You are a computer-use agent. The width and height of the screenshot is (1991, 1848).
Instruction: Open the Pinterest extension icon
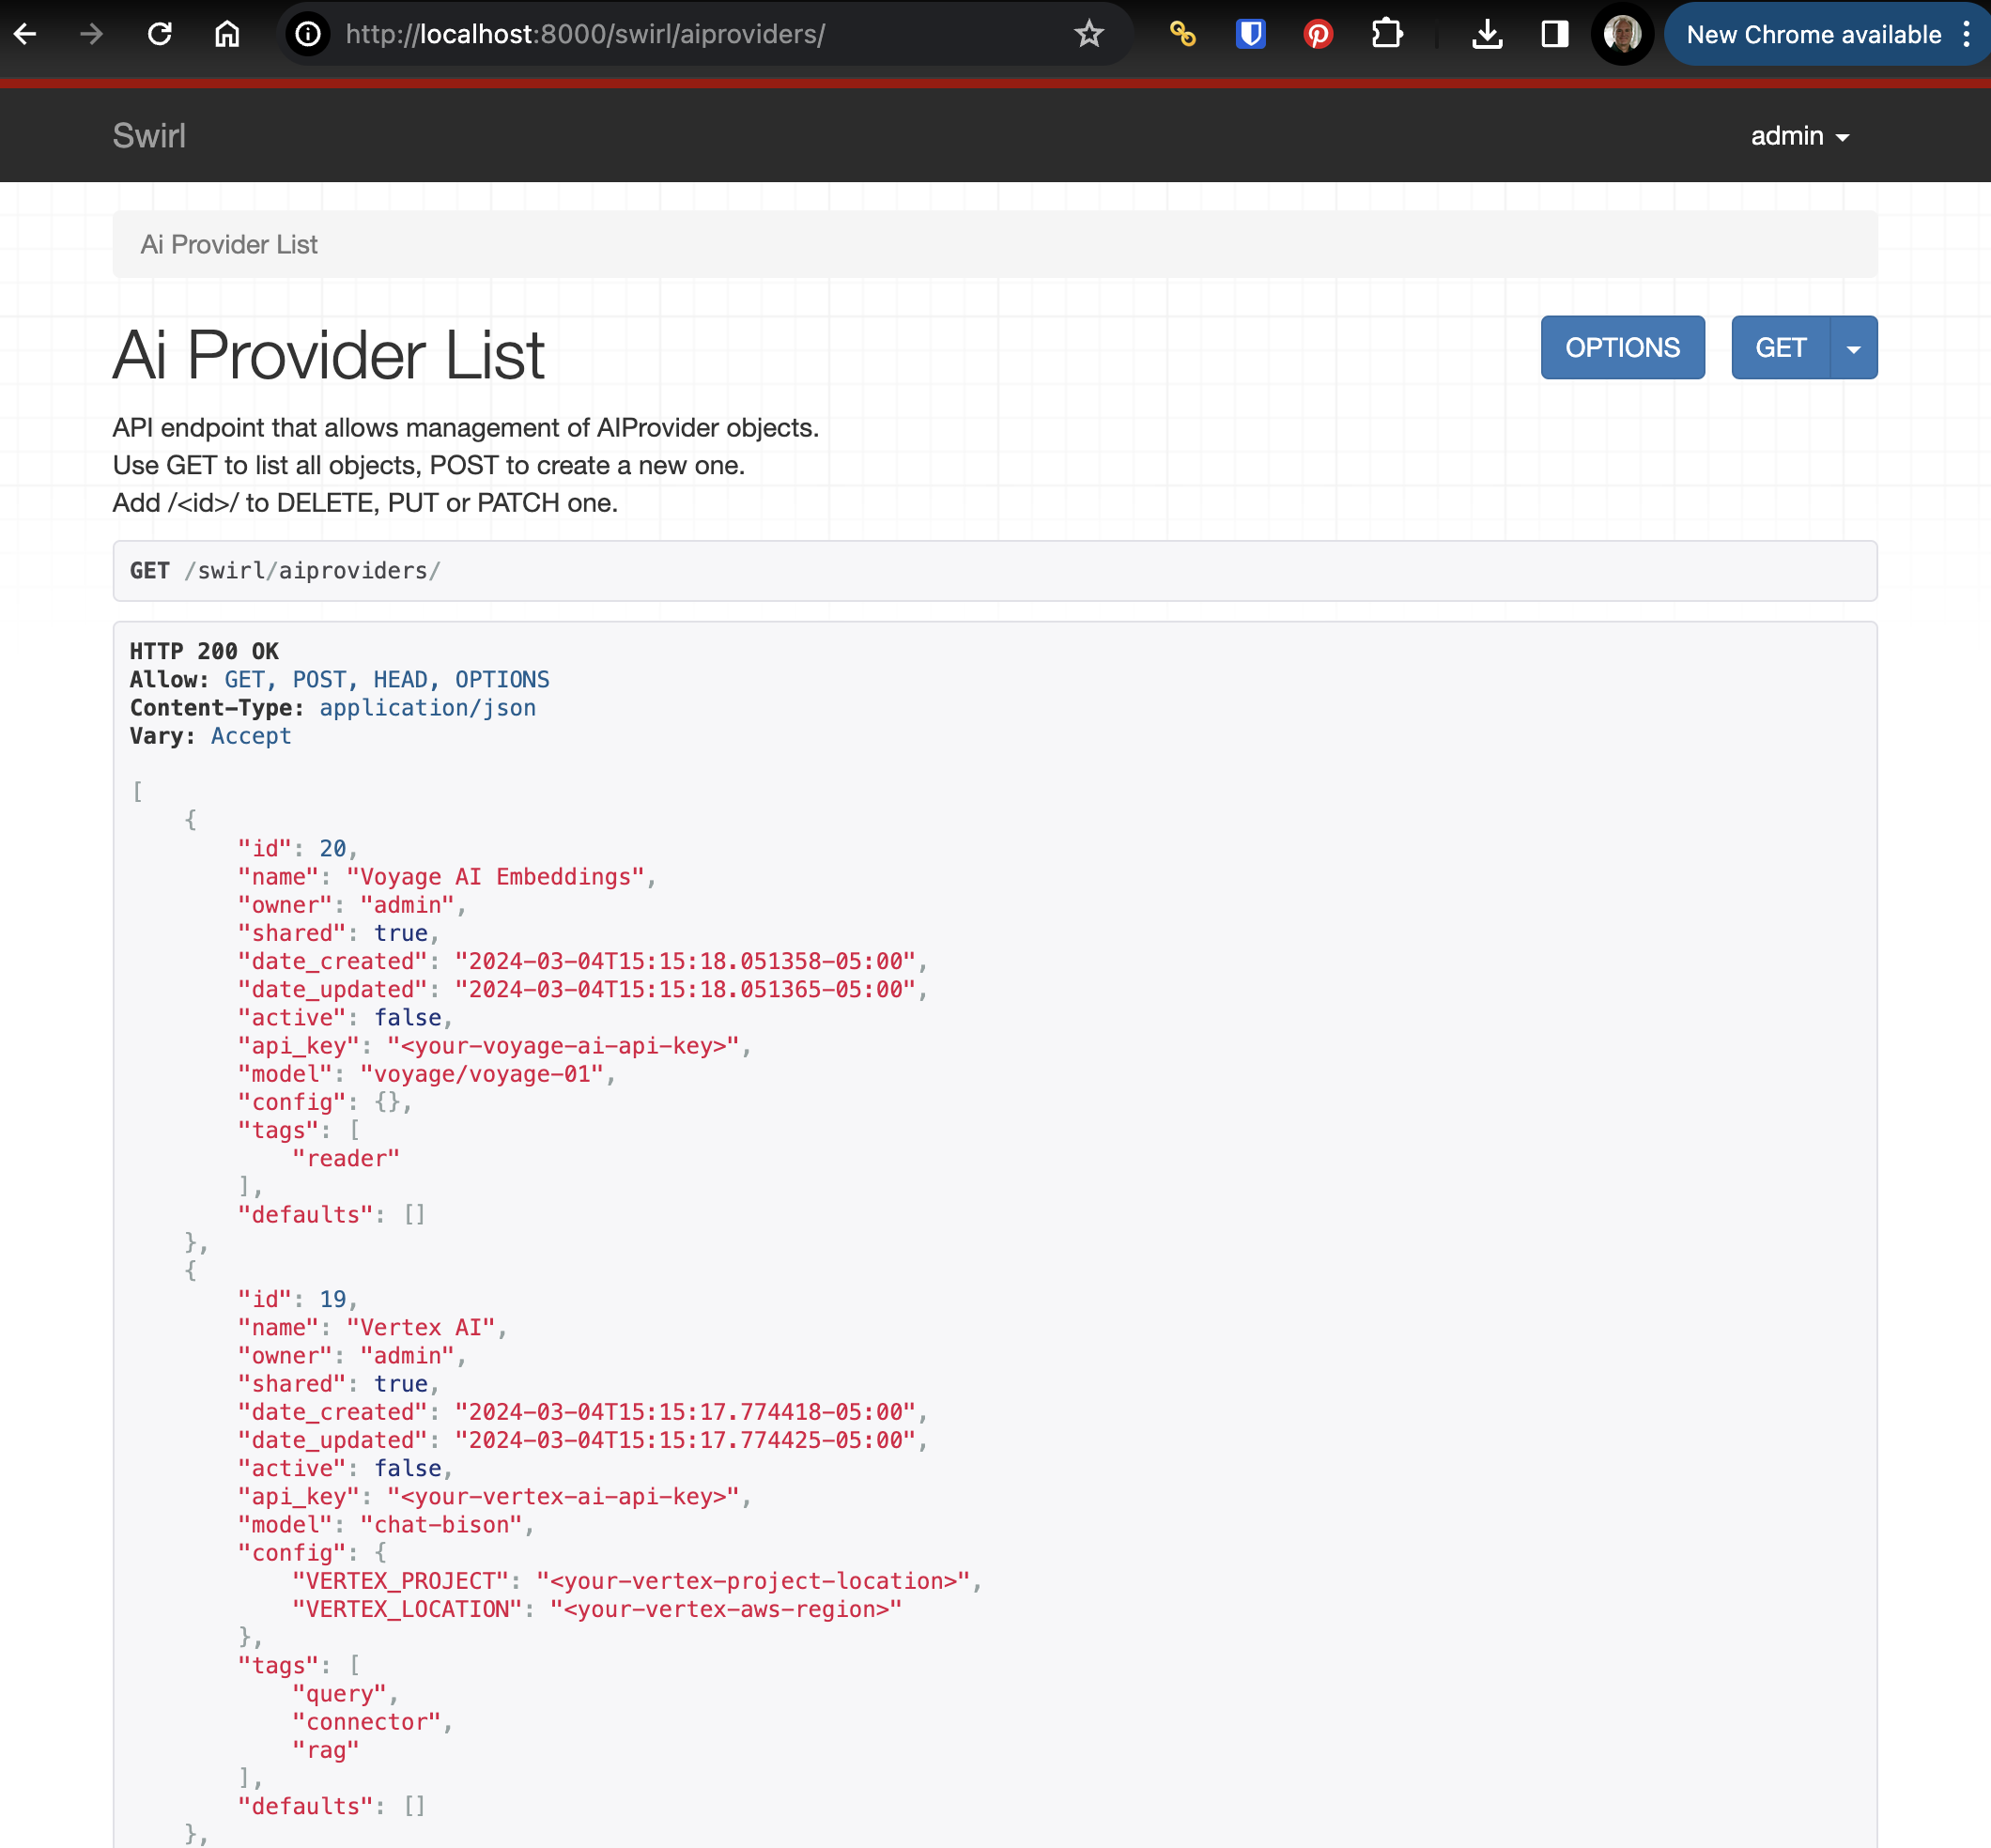1318,34
